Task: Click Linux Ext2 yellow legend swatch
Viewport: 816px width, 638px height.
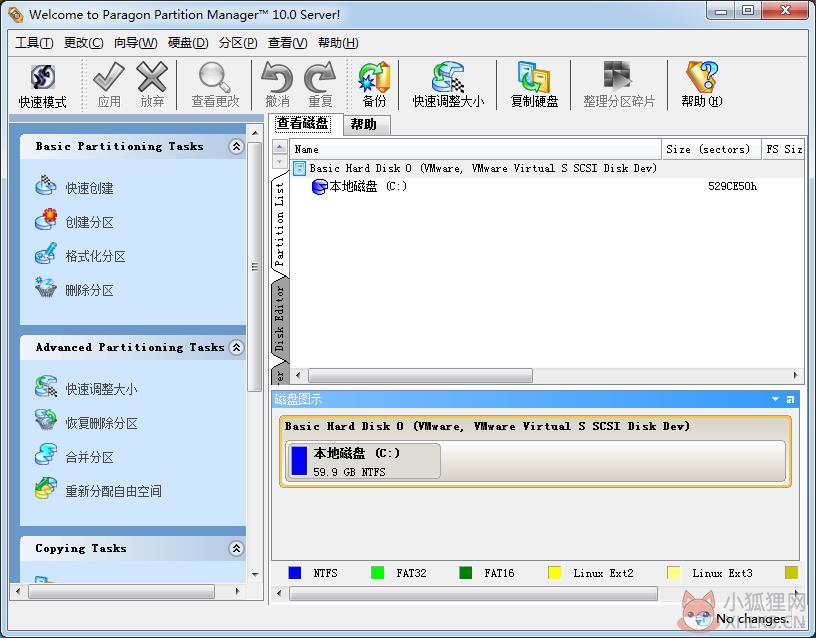Action: click(x=554, y=573)
